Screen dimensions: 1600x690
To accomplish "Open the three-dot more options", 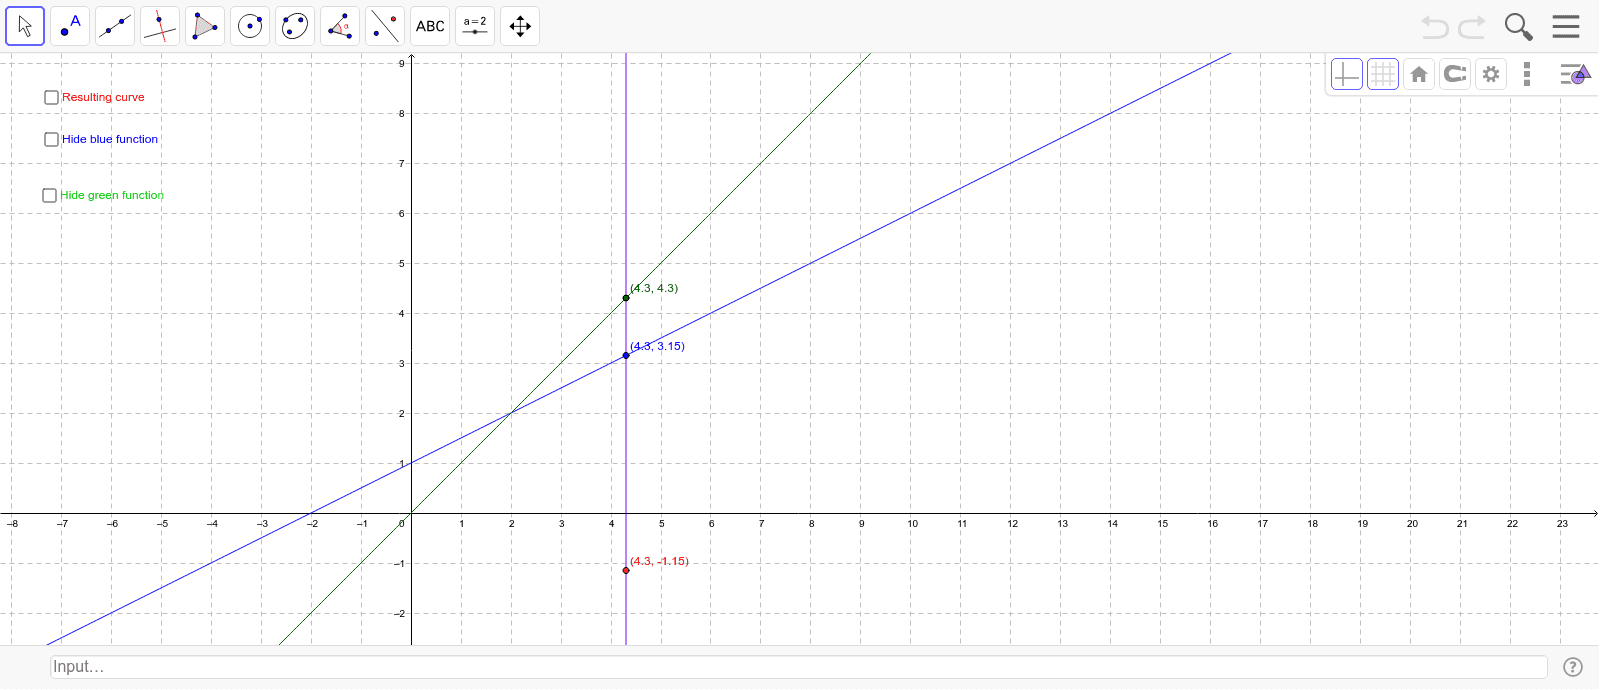I will pyautogui.click(x=1527, y=74).
